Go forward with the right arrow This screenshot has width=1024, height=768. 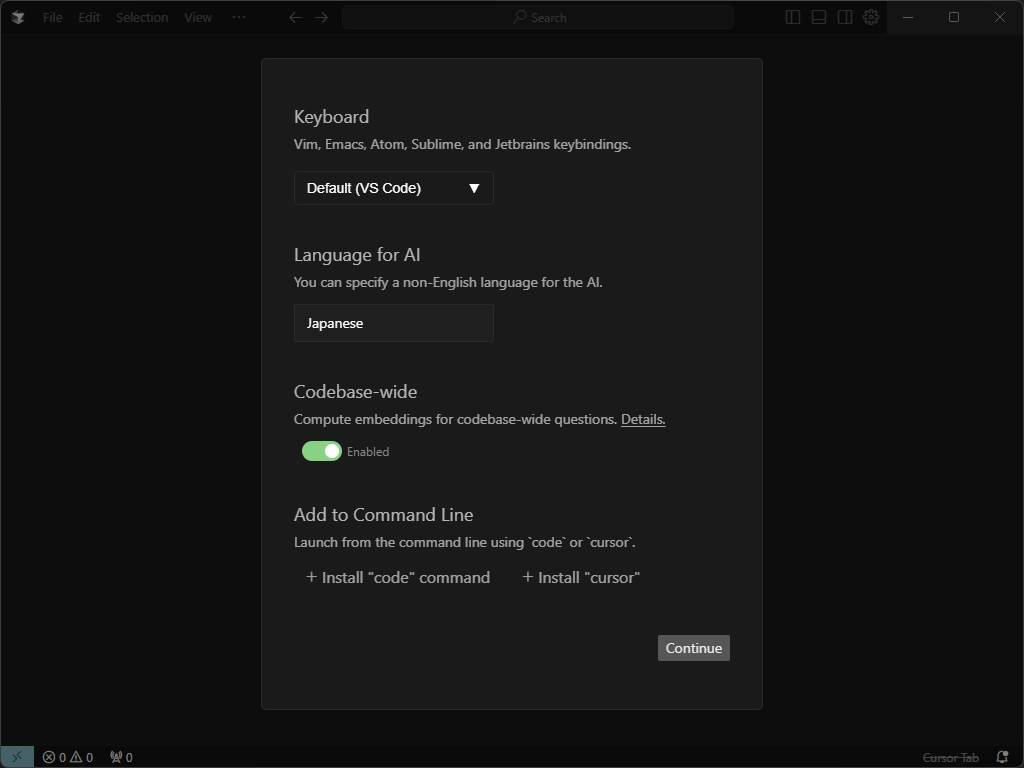pyautogui.click(x=321, y=18)
